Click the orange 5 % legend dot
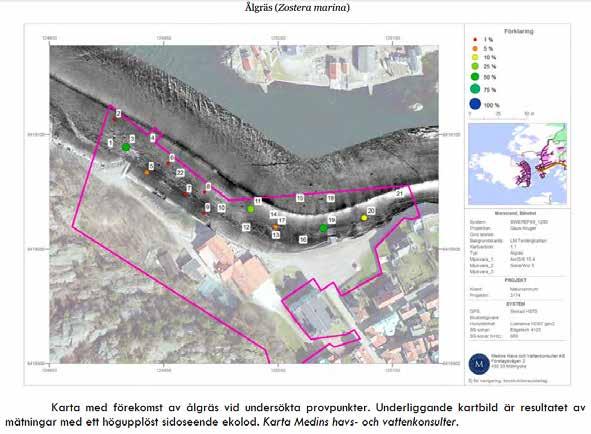The width and height of the screenshot is (591, 434). tap(475, 49)
